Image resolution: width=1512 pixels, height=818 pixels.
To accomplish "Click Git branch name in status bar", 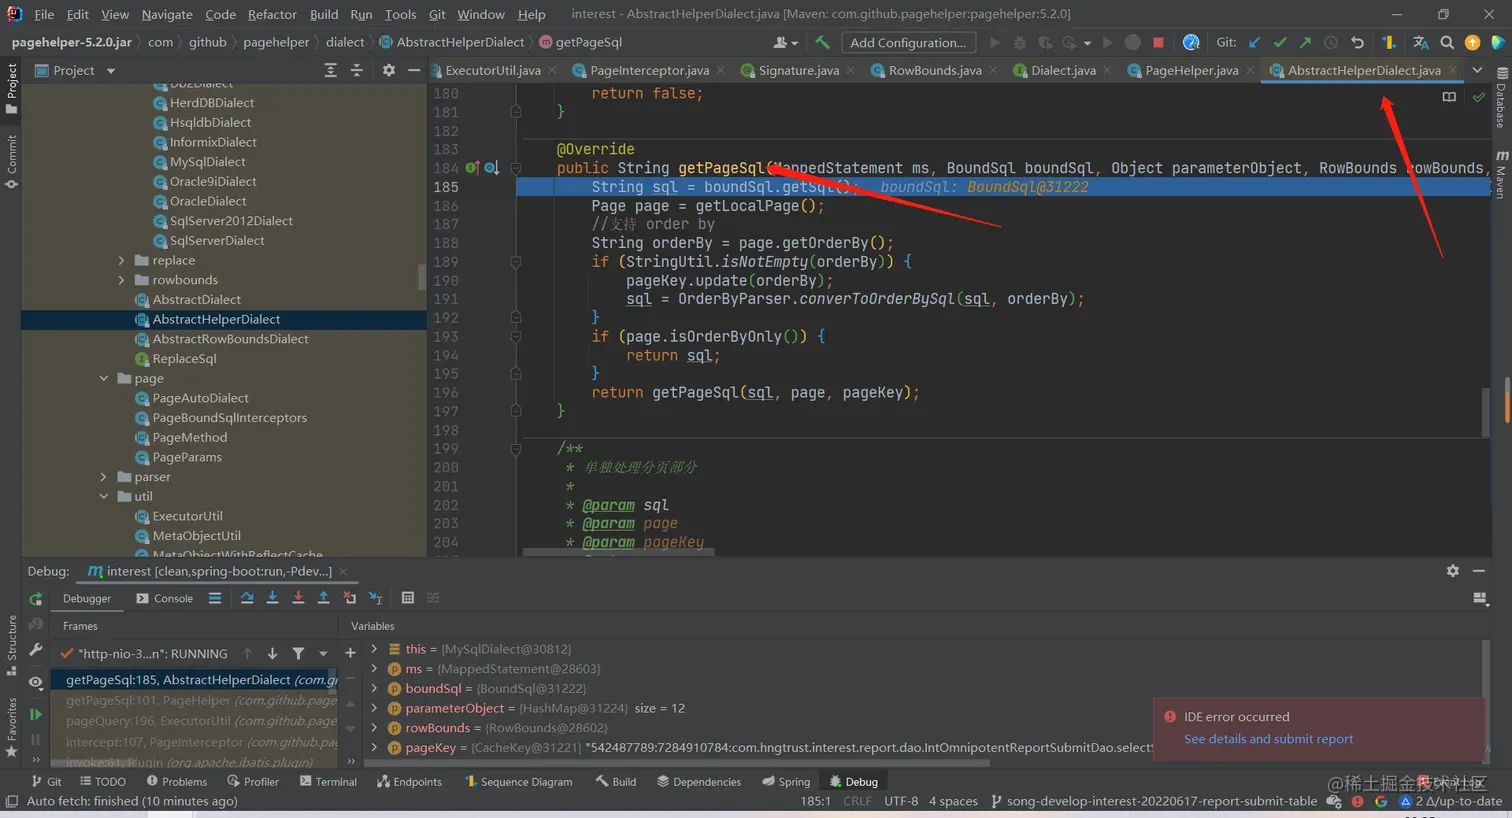I will (1154, 801).
